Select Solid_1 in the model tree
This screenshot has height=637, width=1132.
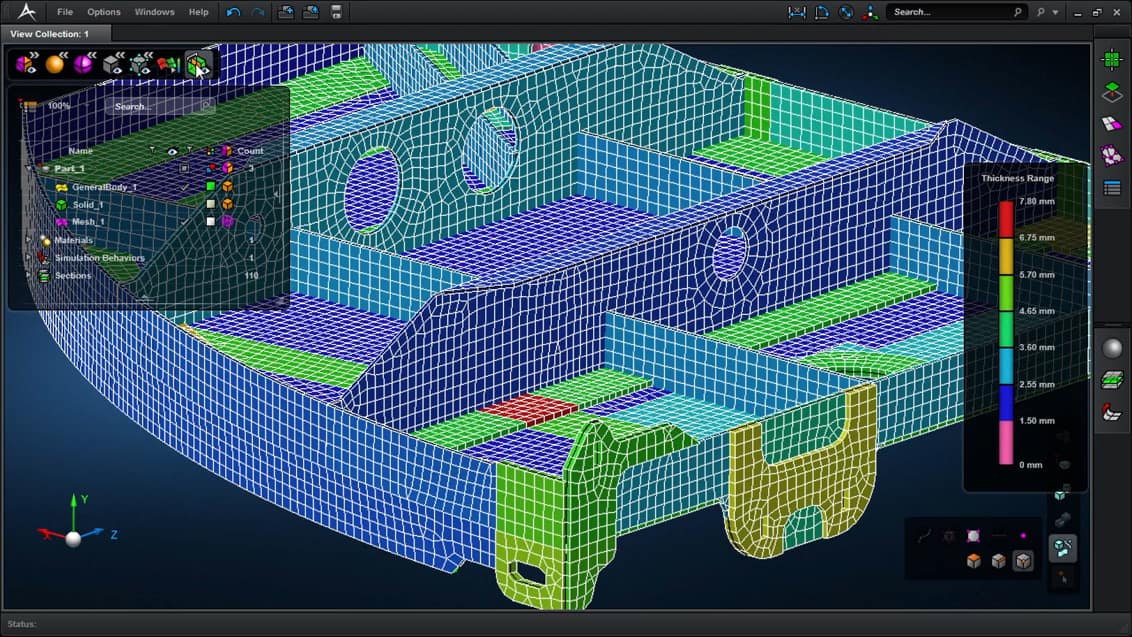pyautogui.click(x=87, y=205)
